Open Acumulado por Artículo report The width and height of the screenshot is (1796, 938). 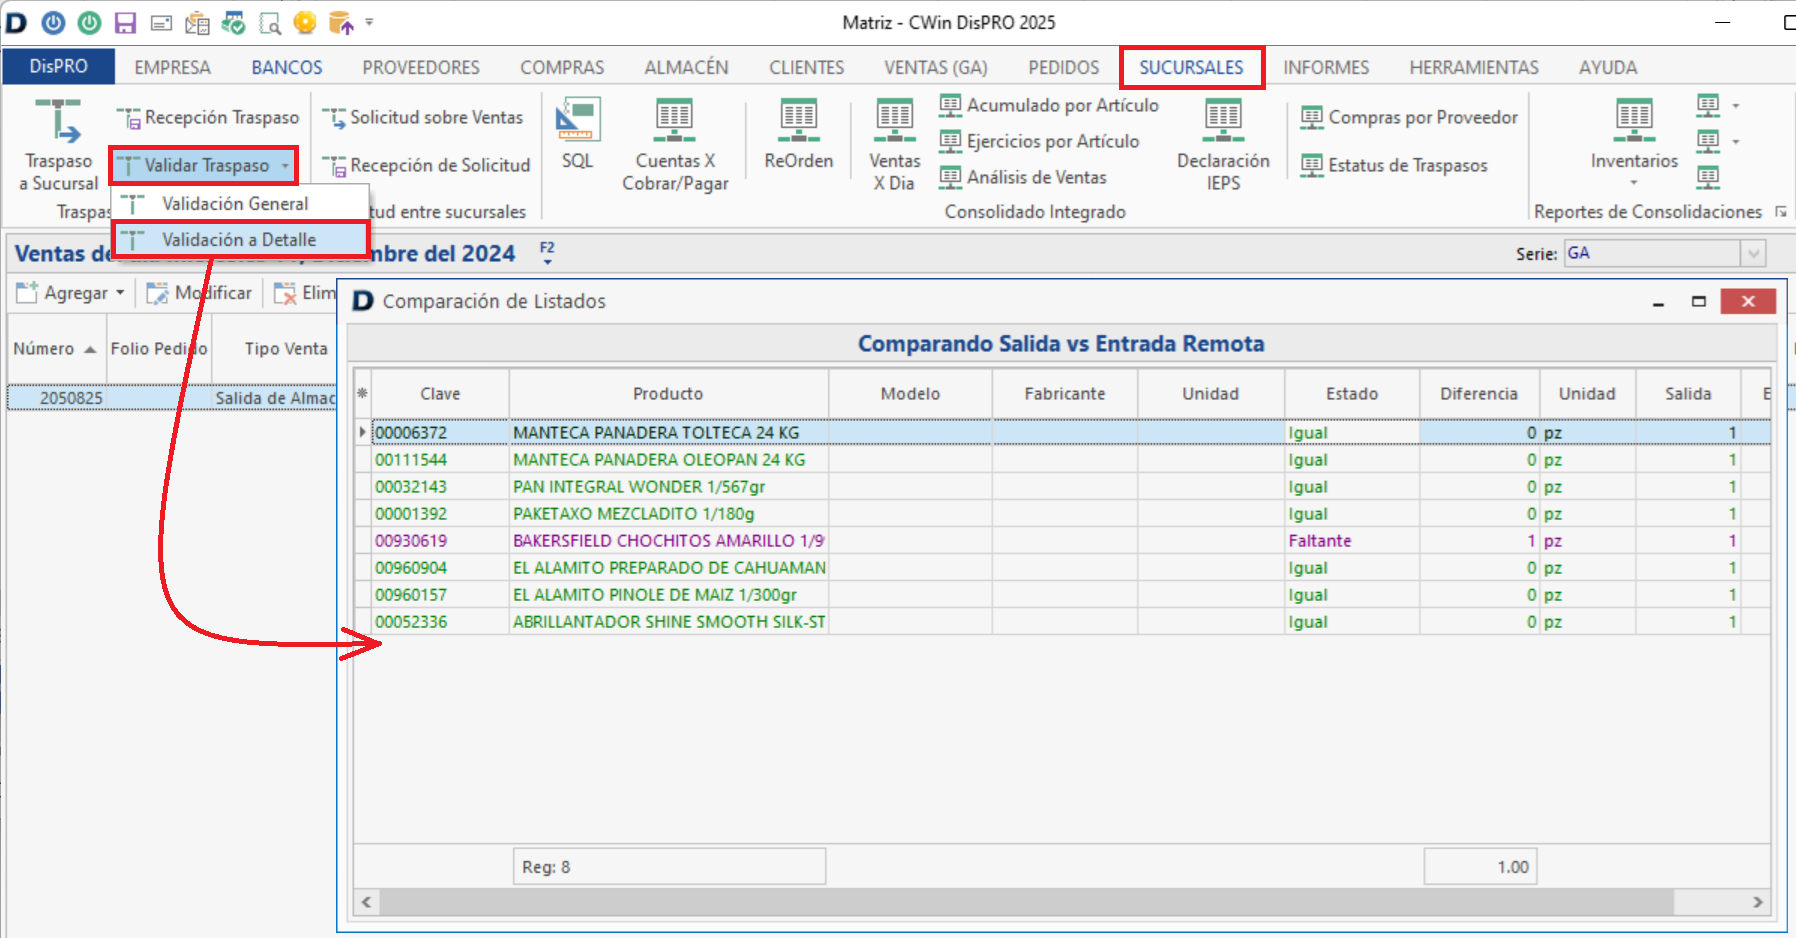[1049, 105]
